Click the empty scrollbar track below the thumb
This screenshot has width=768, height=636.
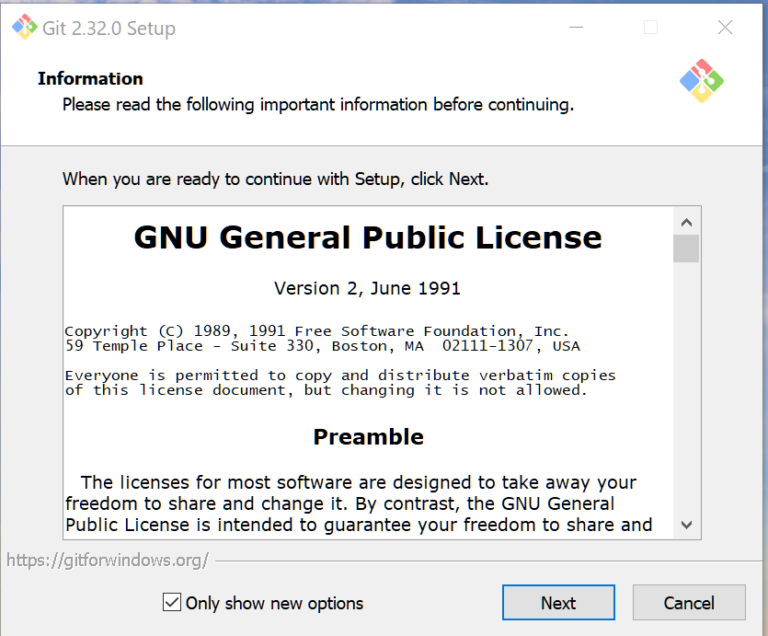[x=686, y=400]
